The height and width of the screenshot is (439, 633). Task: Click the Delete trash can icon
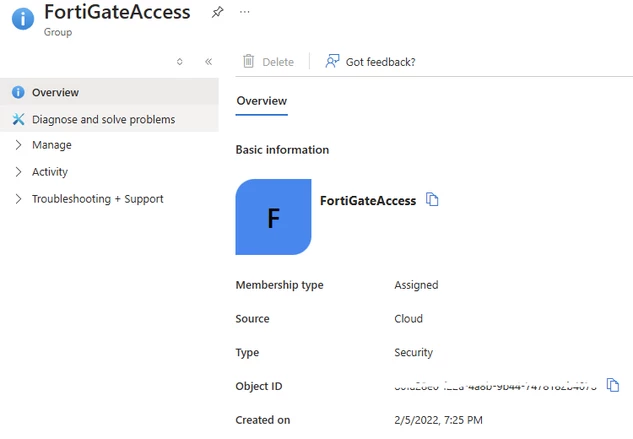(248, 61)
